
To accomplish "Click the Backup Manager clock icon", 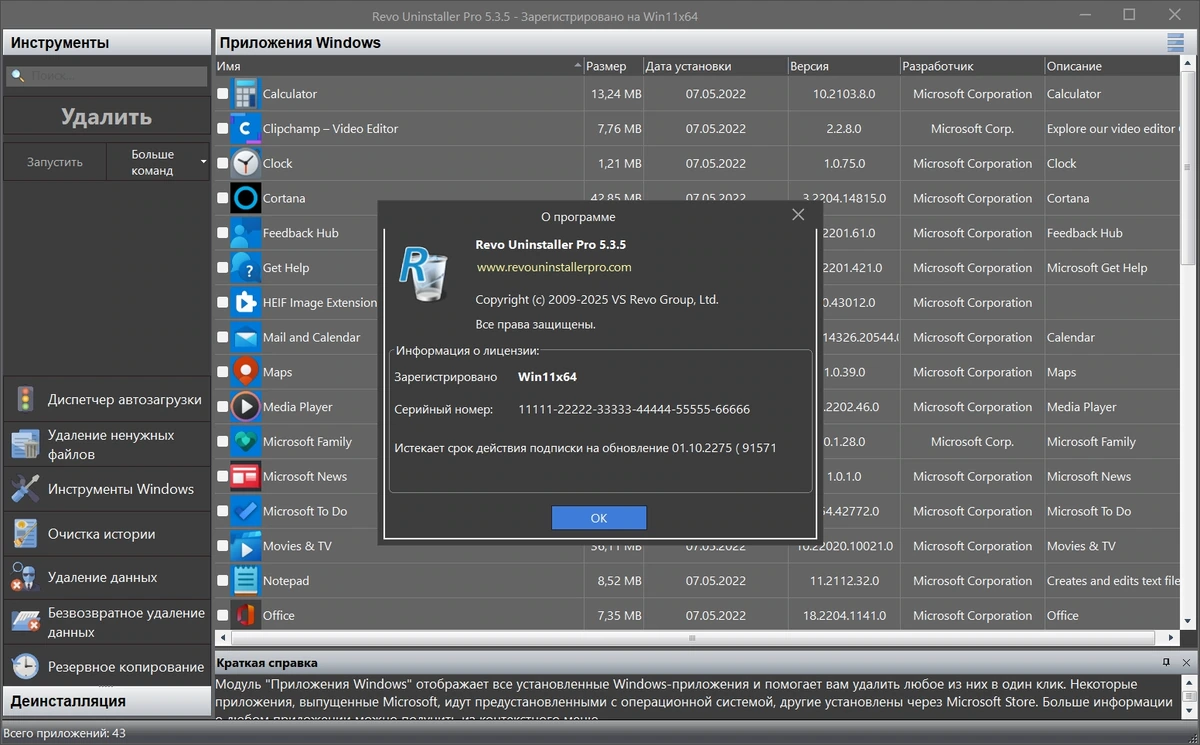I will coord(25,666).
